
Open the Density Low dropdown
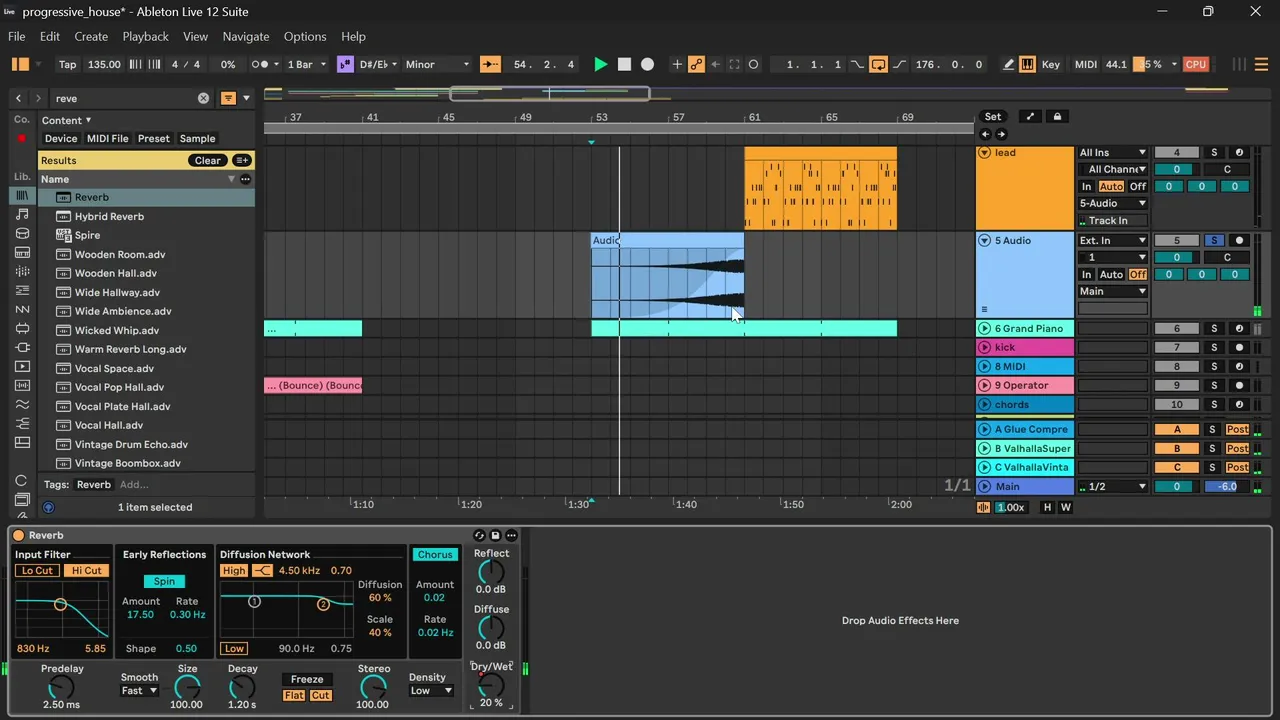coord(431,691)
